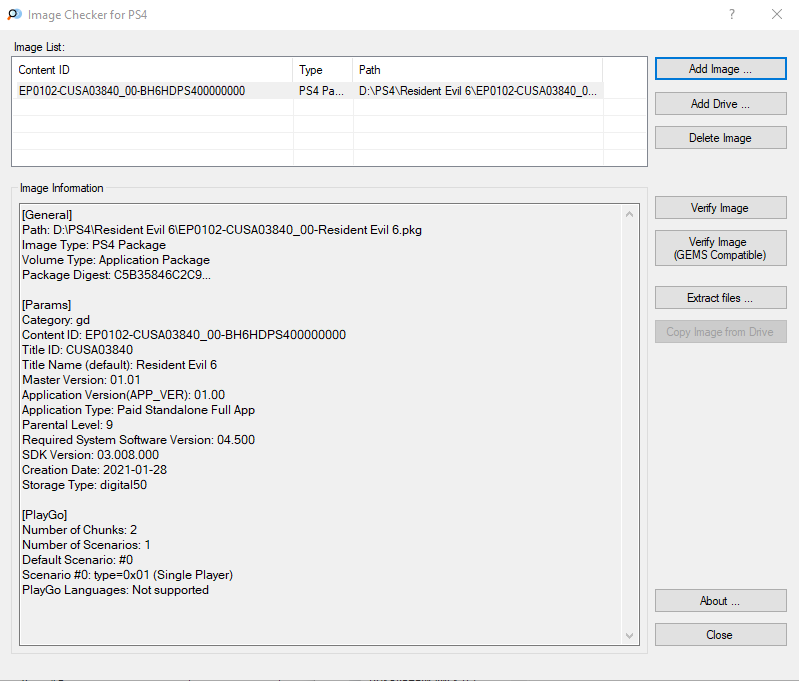Click the 'Master Version: 01.01' line

pos(81,380)
